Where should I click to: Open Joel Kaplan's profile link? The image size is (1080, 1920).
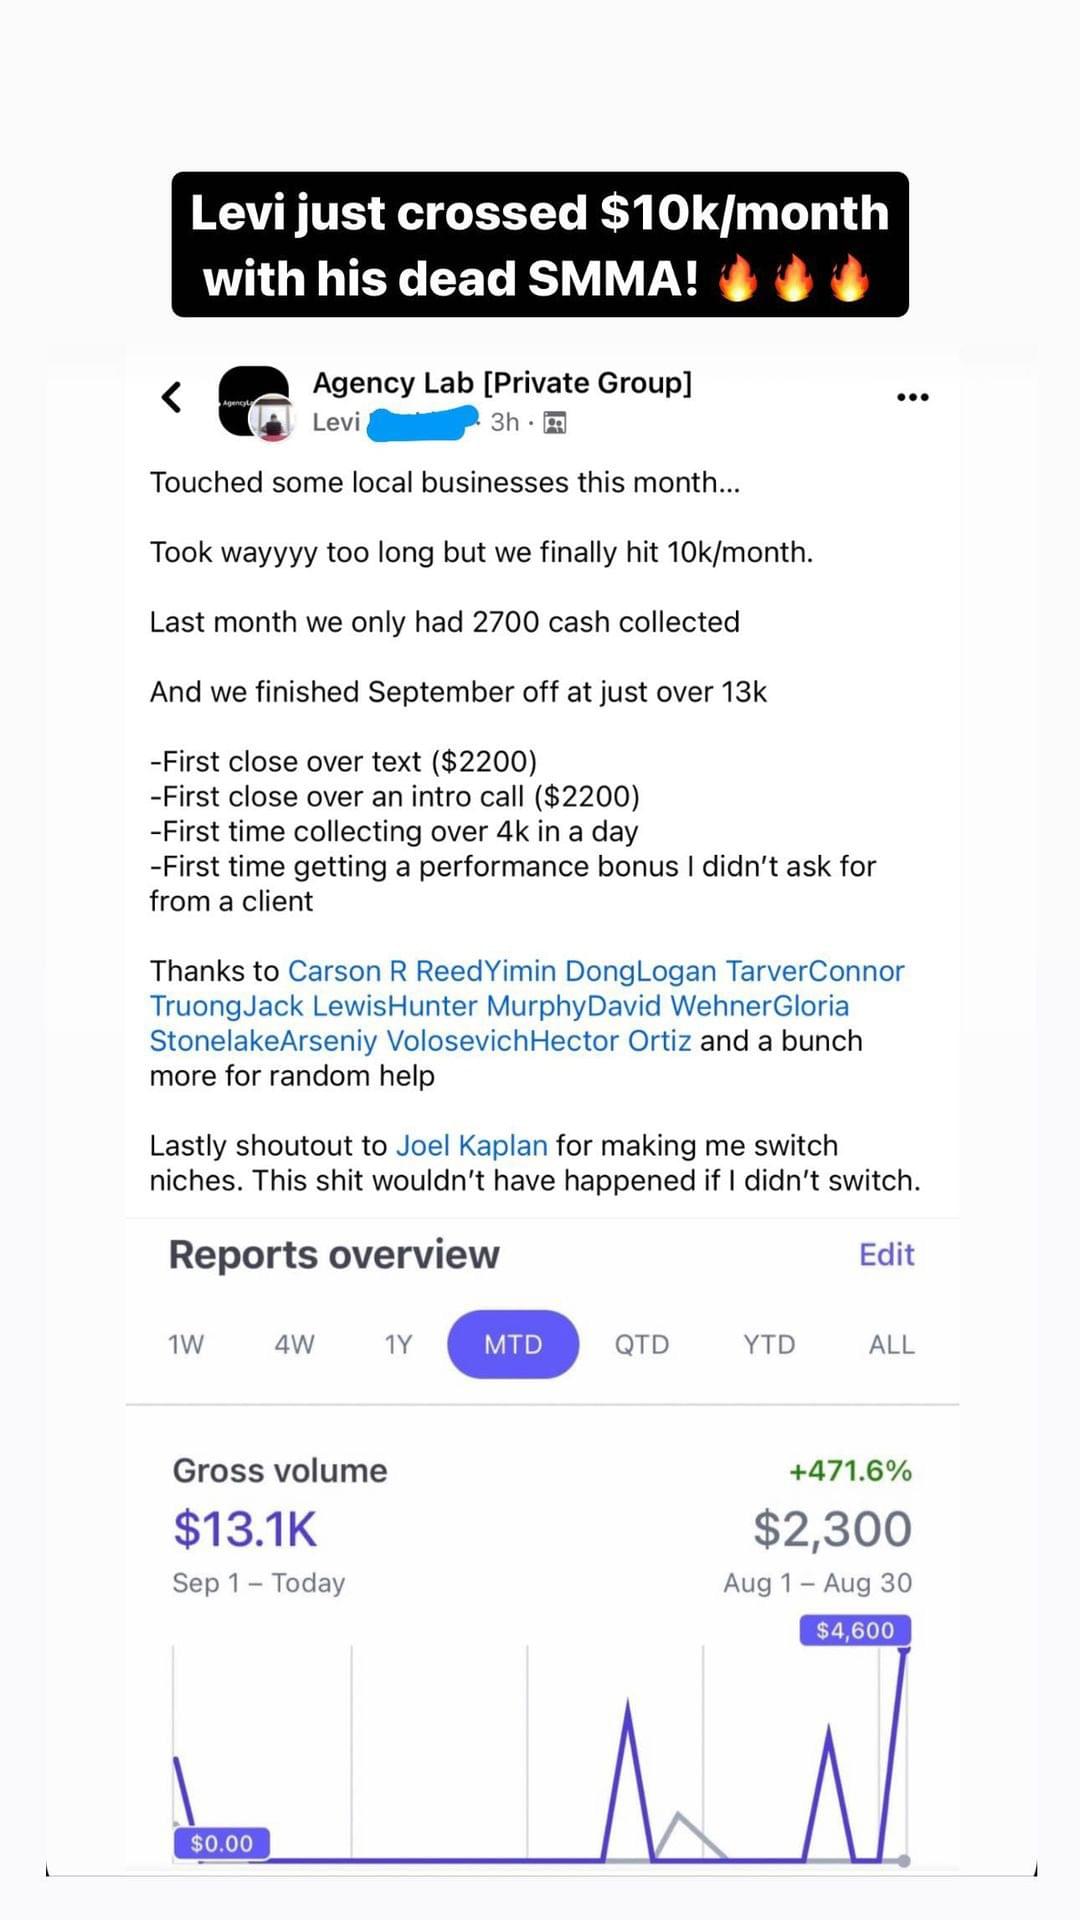(472, 1145)
